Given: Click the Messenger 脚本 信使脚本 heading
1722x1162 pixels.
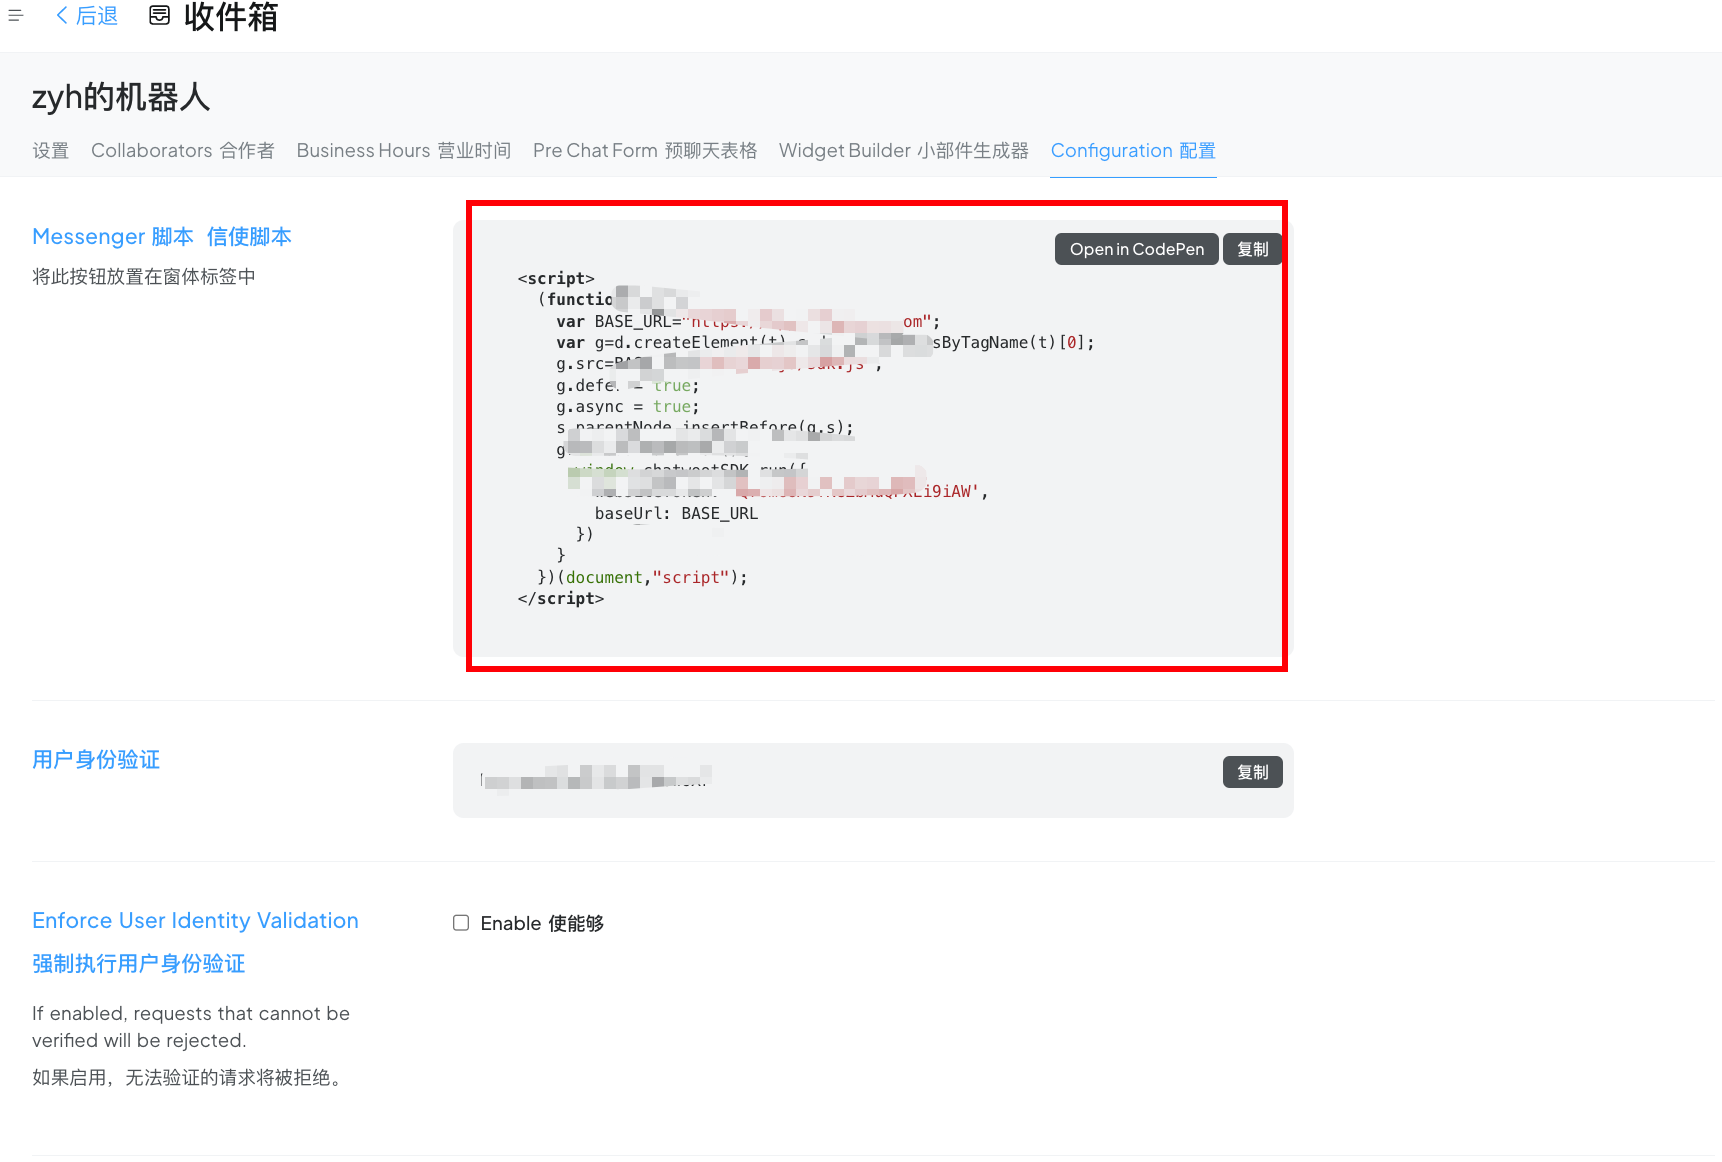Looking at the screenshot, I should (x=162, y=237).
